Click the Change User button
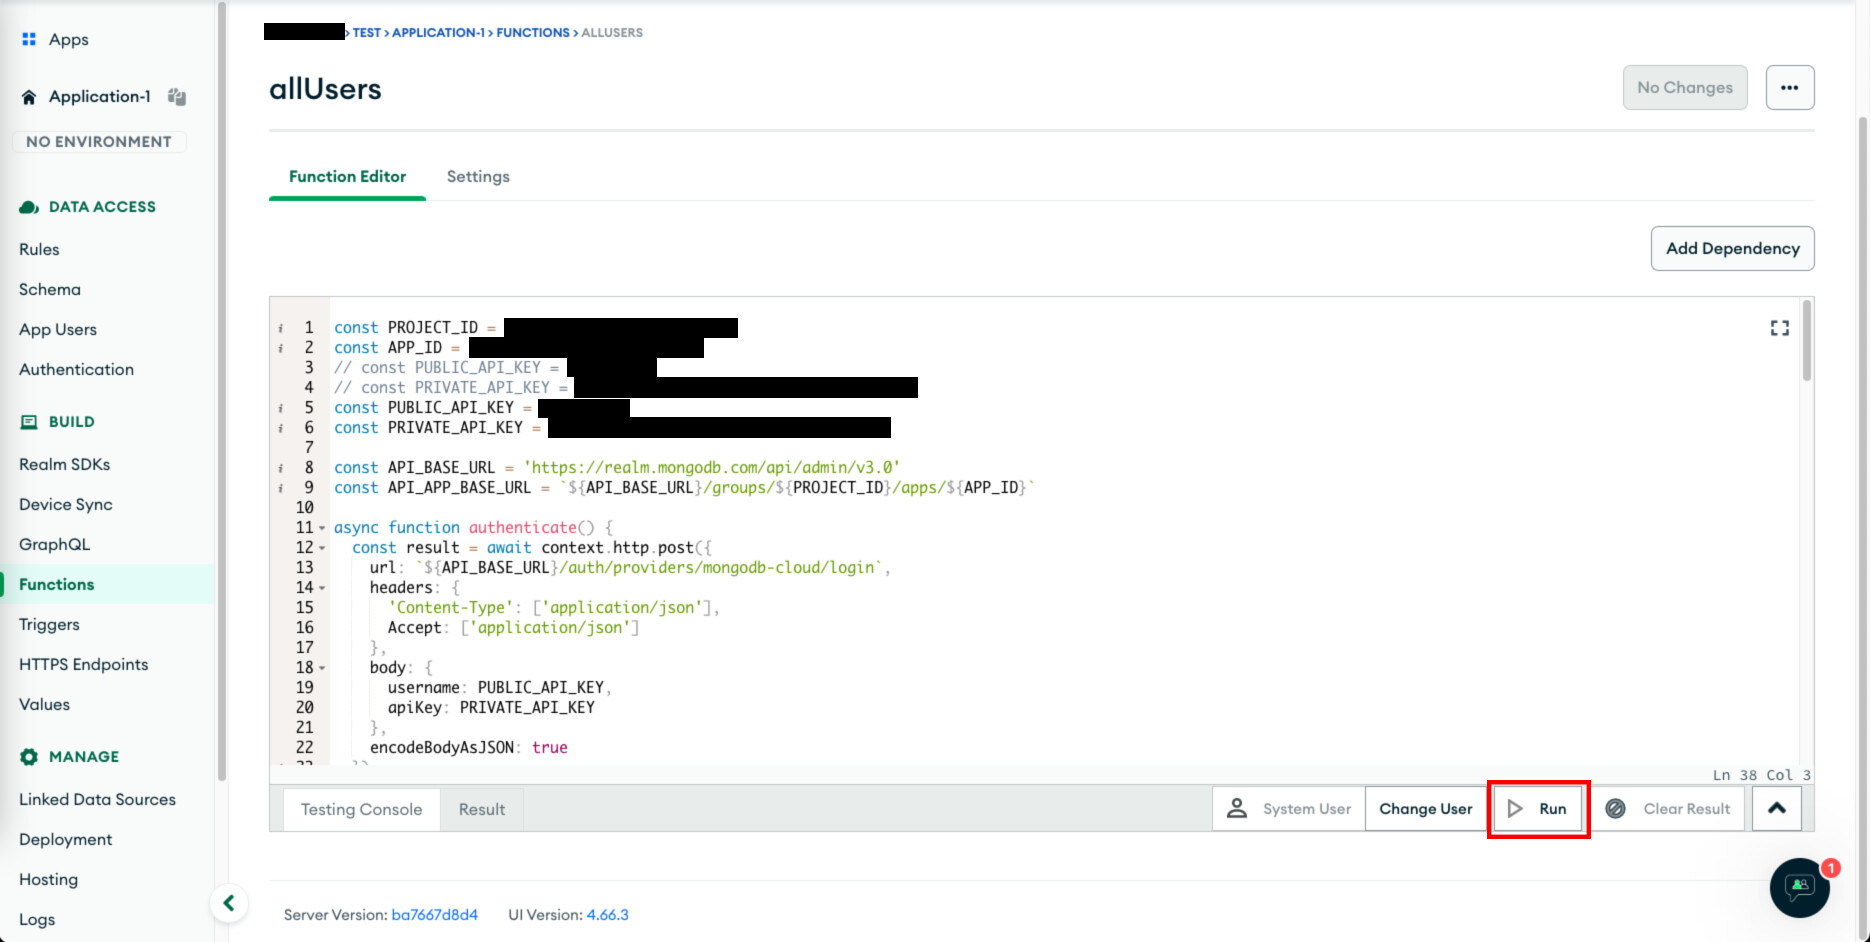This screenshot has width=1870, height=942. coord(1425,809)
